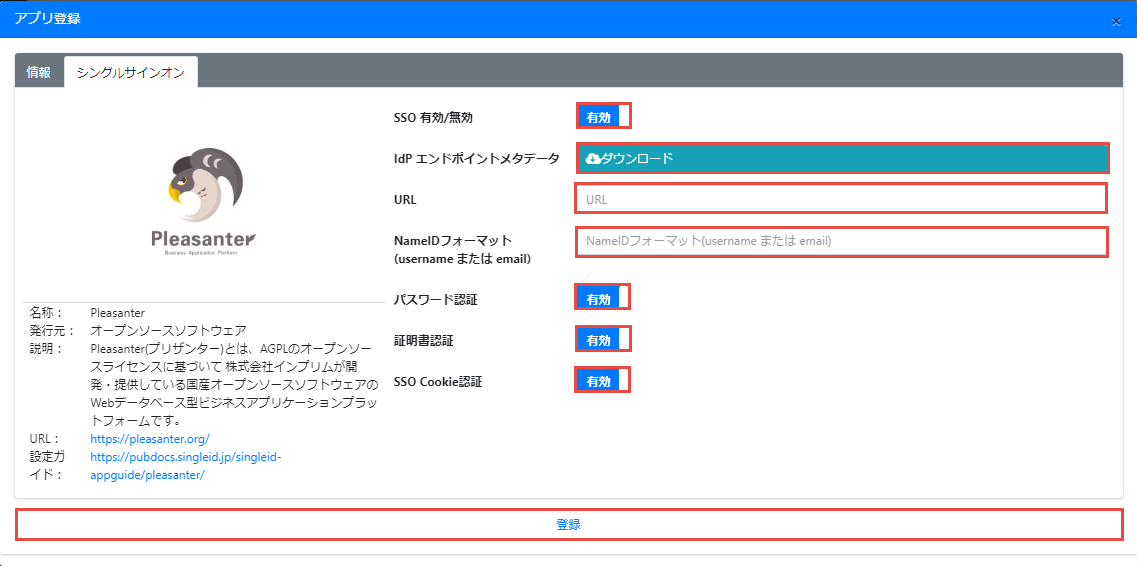Download the IdP endpoint metadata
The width and height of the screenshot is (1137, 566).
pyautogui.click(x=843, y=158)
